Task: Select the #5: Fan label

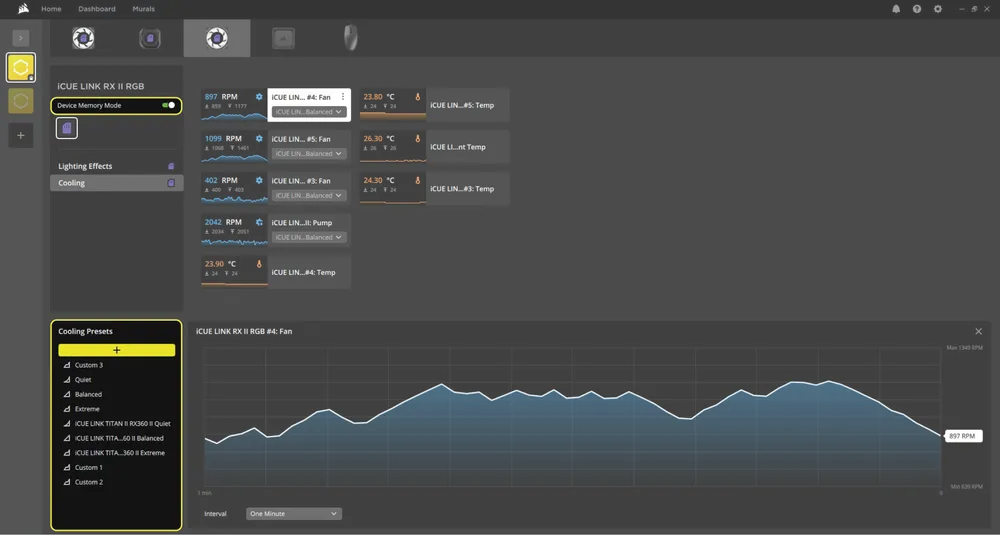Action: [301, 139]
